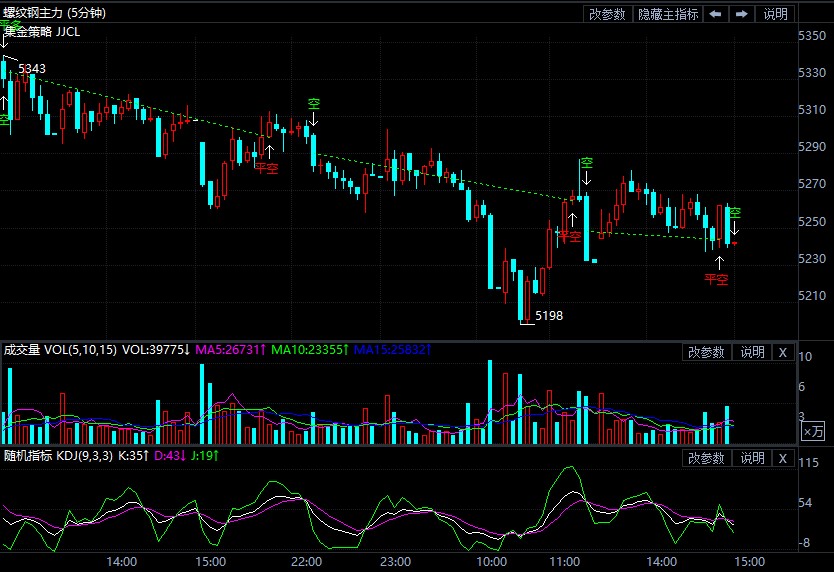Click the 螺纹钢主力 (5分钟) chart title
Image resolution: width=834 pixels, height=572 pixels.
coord(53,13)
